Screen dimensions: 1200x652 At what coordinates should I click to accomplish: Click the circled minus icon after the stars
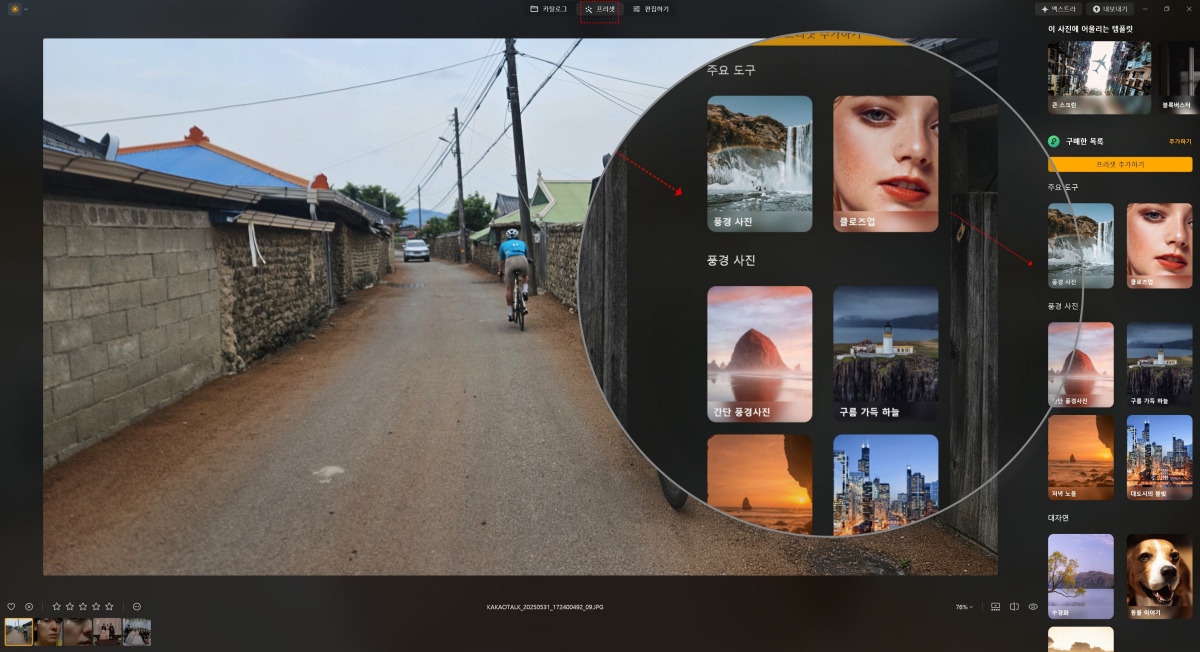click(x=137, y=607)
